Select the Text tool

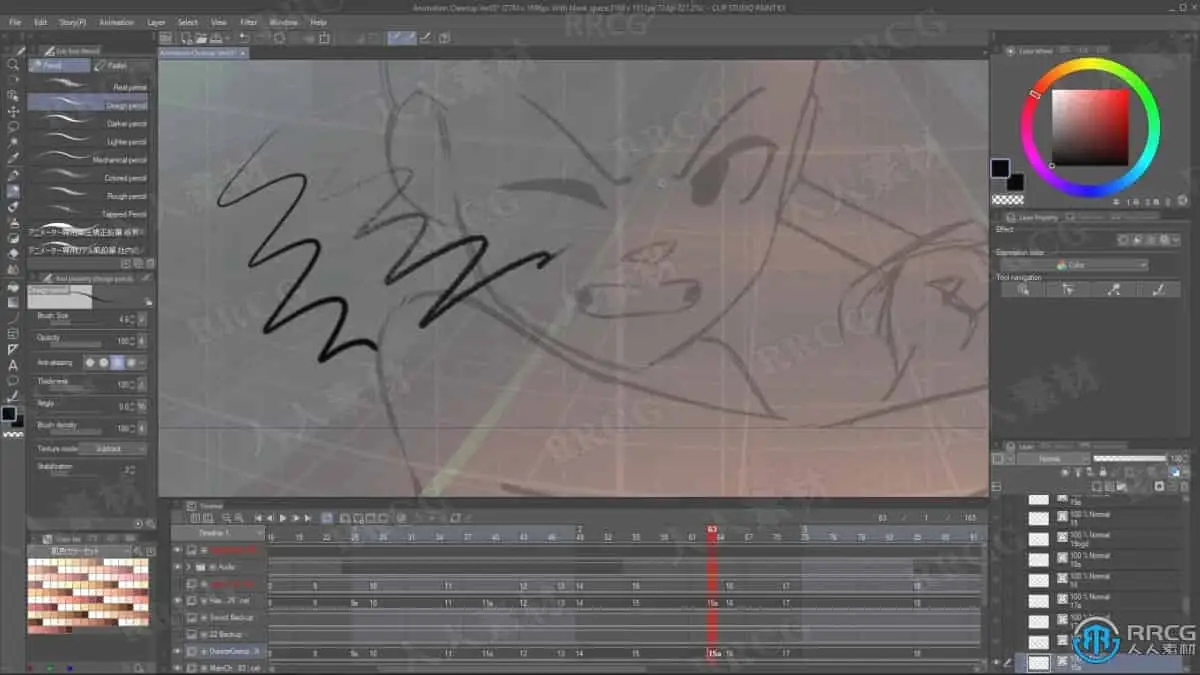pos(13,365)
